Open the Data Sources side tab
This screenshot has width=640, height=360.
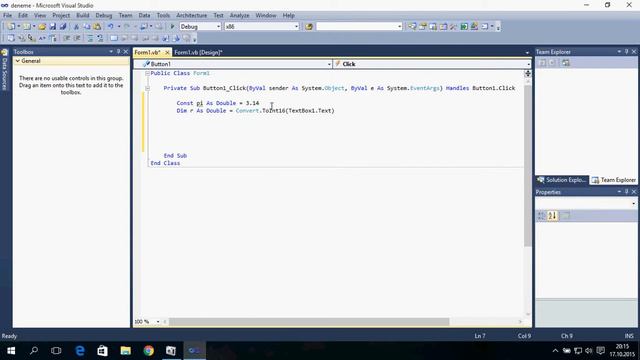[x=5, y=70]
